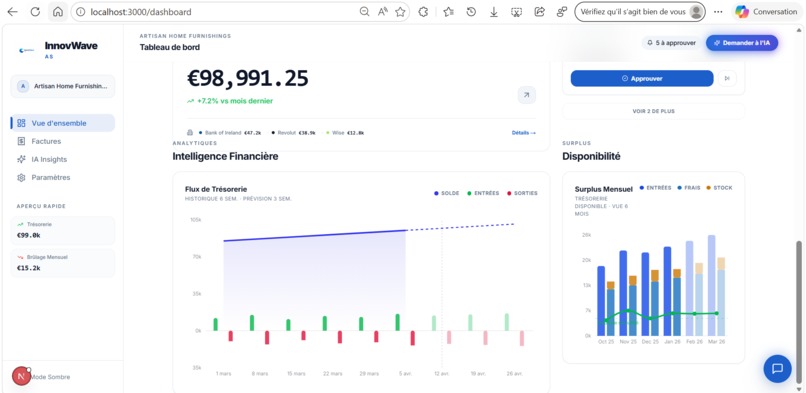Click the Paramètres gear icon
Image resolution: width=806 pixels, height=393 pixels.
[x=21, y=177]
